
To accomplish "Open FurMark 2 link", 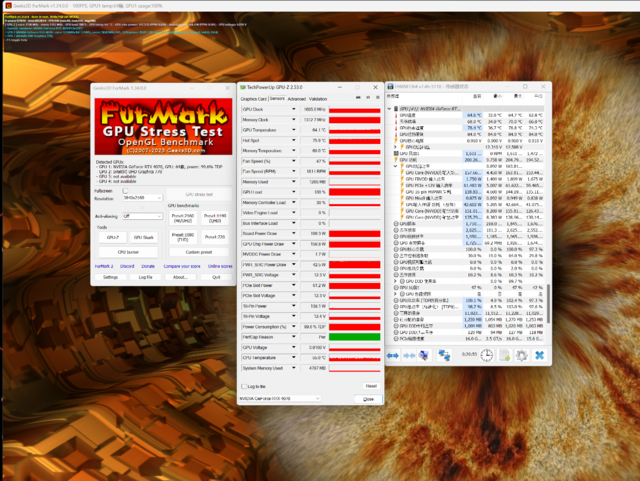I will 104,266.
